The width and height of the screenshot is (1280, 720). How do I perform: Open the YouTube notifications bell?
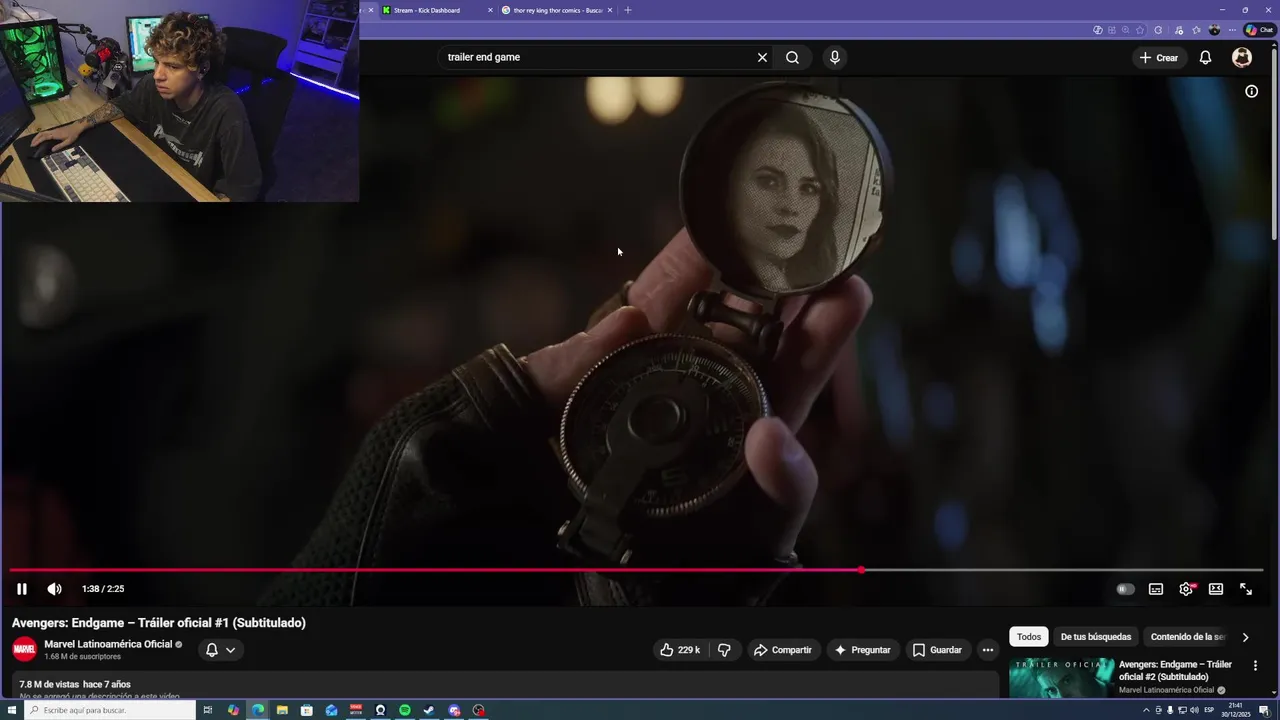[x=1205, y=57]
